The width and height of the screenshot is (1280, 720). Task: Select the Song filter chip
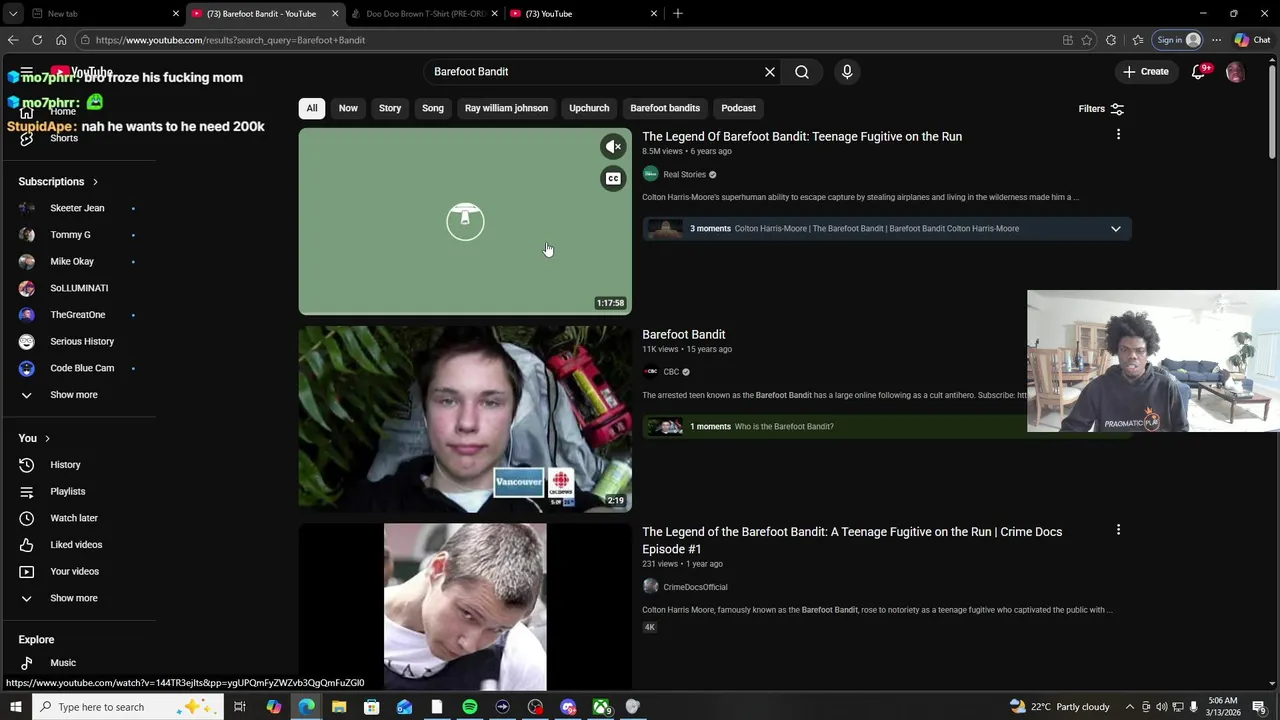click(x=433, y=108)
